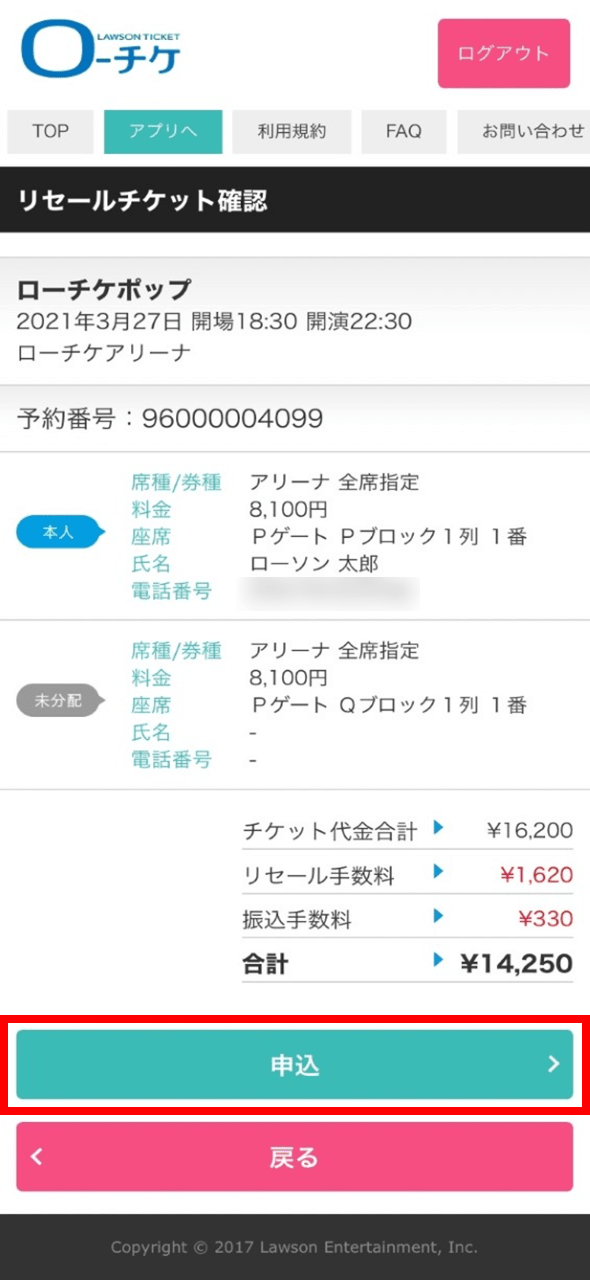Click the event title ローチケポップ
Viewport: 590px width, 1280px height.
tap(100, 288)
